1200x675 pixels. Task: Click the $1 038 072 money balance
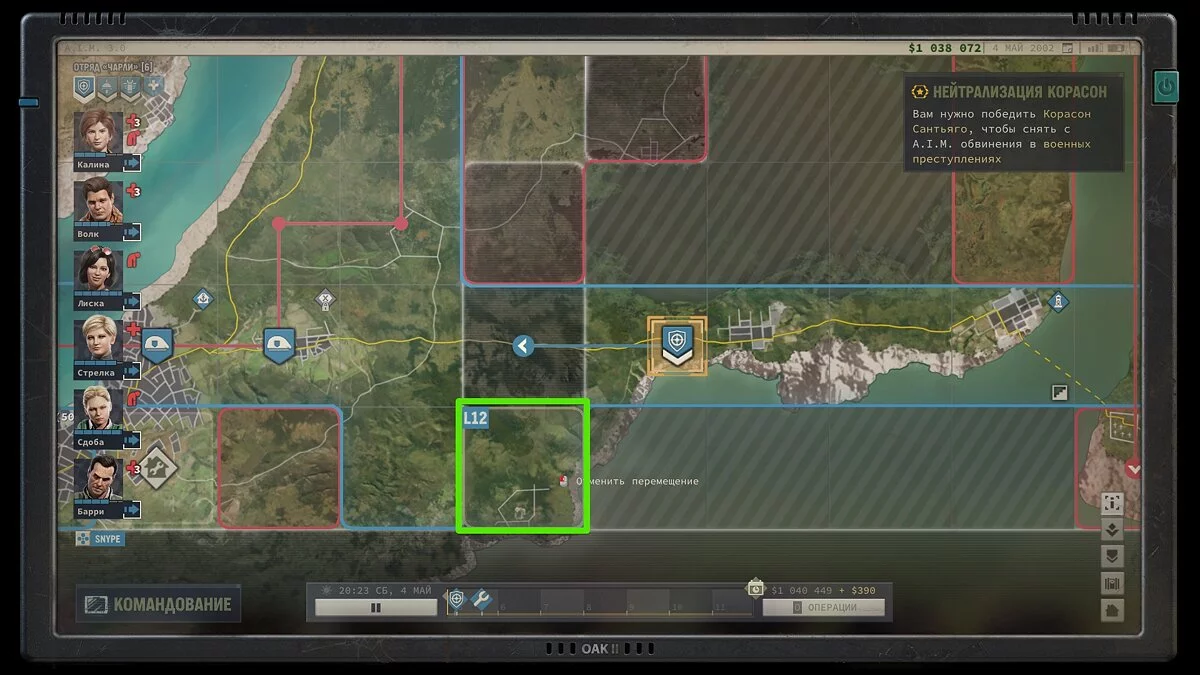[945, 48]
